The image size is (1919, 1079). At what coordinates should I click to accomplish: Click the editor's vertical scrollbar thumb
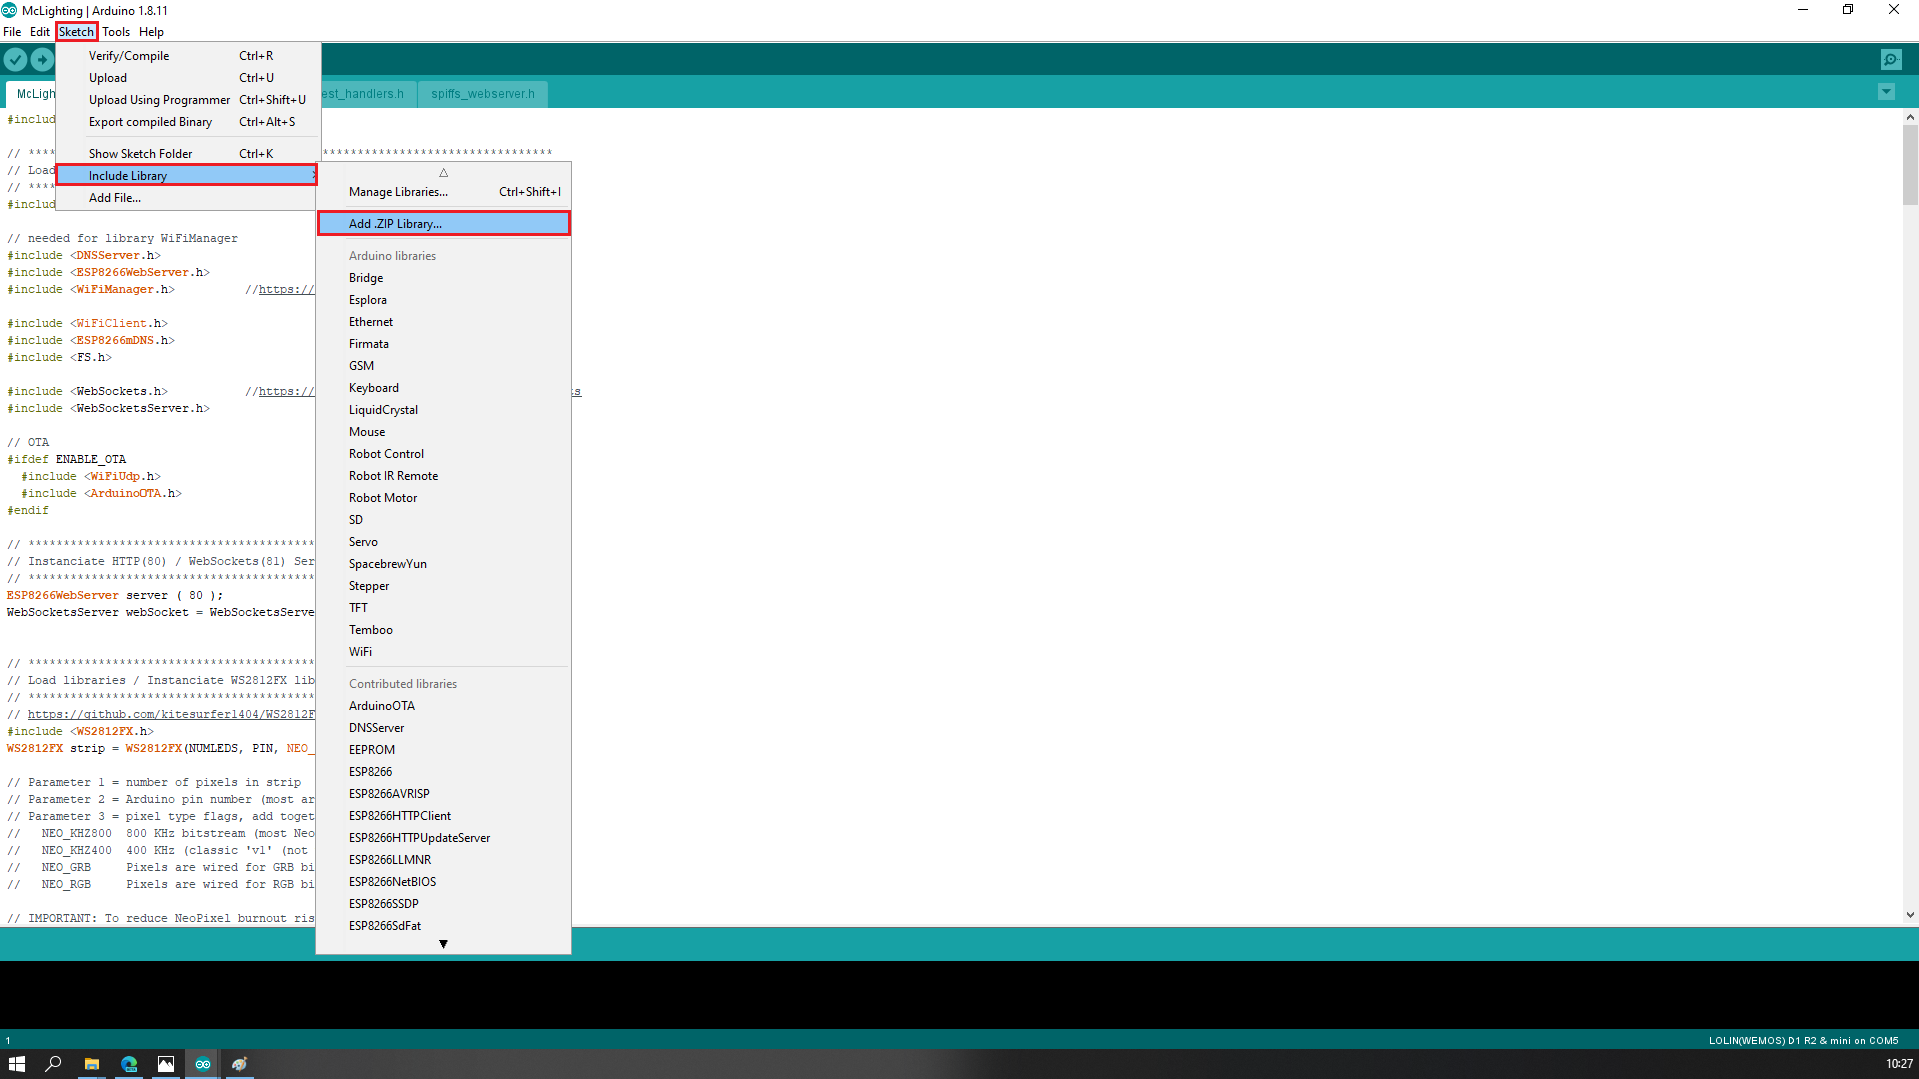pyautogui.click(x=1909, y=165)
